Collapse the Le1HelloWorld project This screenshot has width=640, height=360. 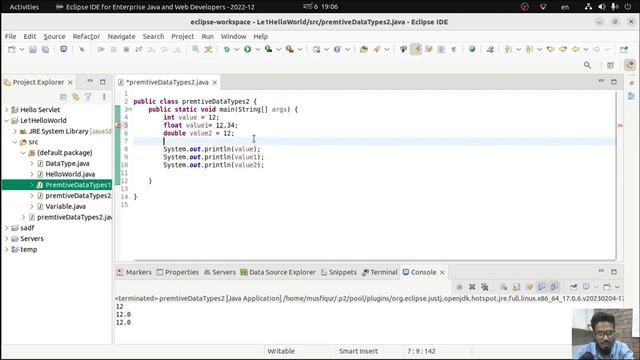pyautogui.click(x=7, y=120)
